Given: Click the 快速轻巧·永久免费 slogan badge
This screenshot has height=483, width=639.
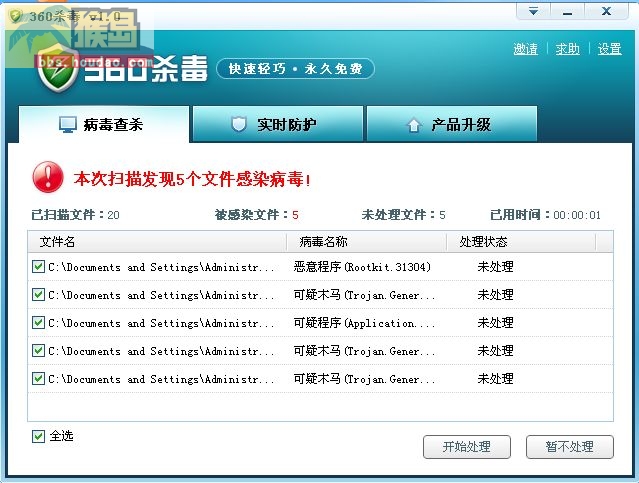Looking at the screenshot, I should pos(295,68).
